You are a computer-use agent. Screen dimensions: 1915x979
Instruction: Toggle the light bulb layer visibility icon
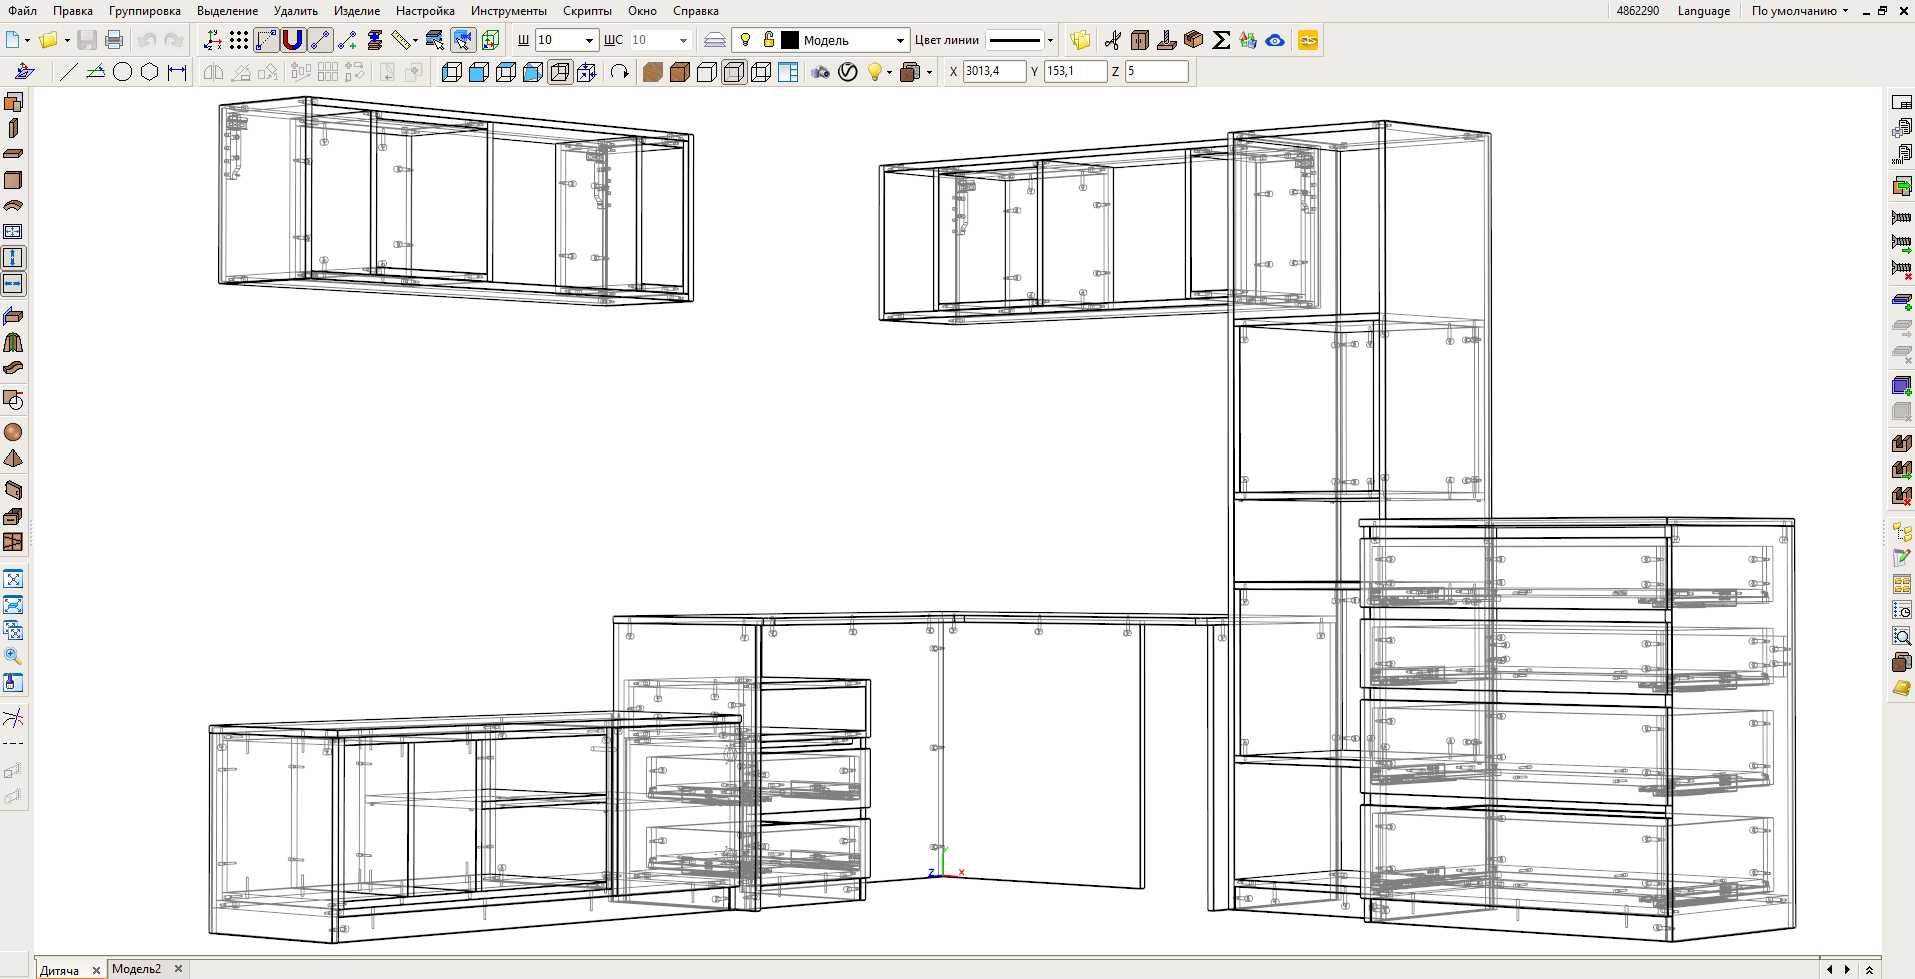tap(744, 40)
